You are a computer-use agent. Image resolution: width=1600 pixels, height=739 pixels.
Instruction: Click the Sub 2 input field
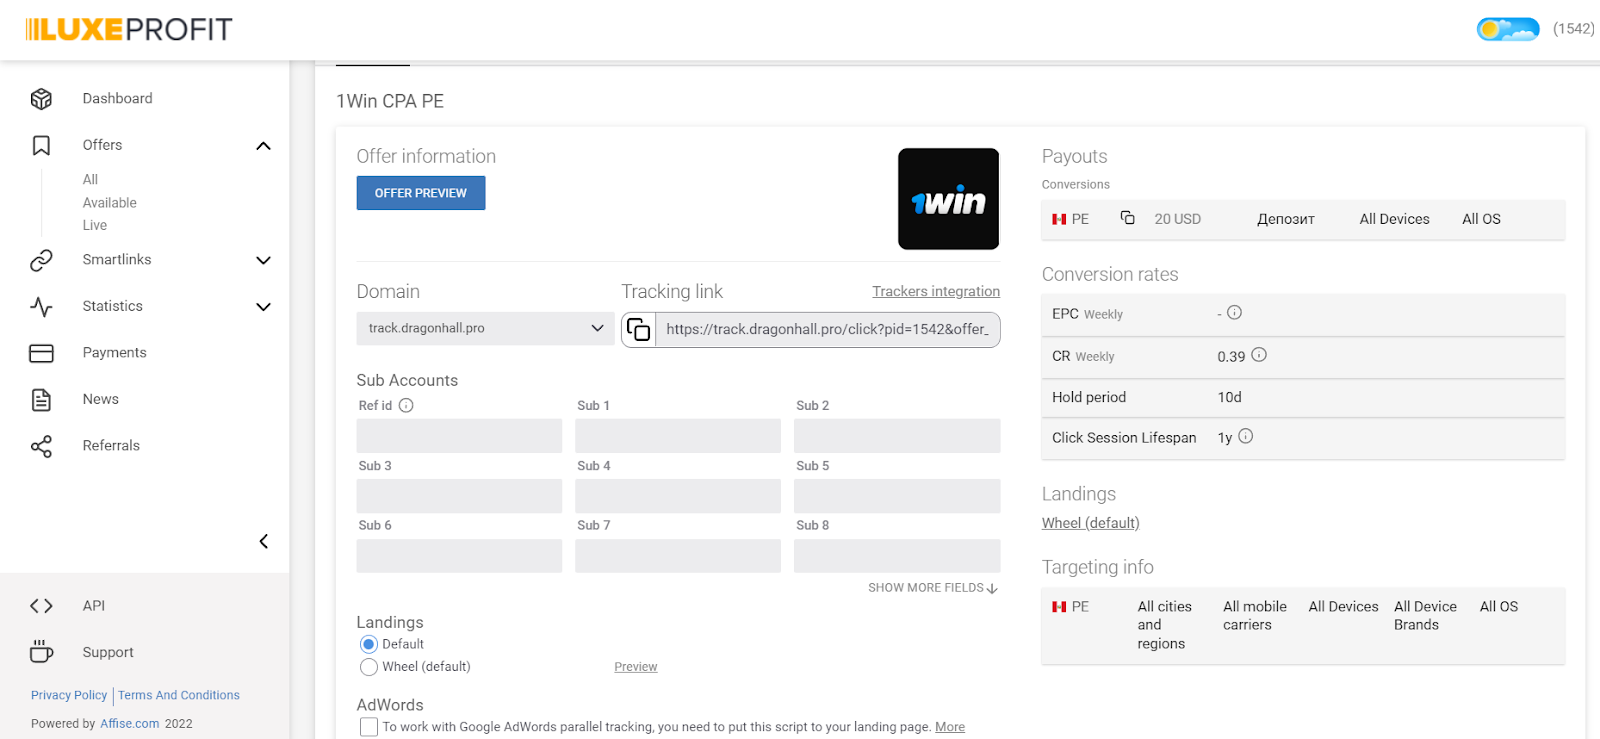pyautogui.click(x=897, y=436)
